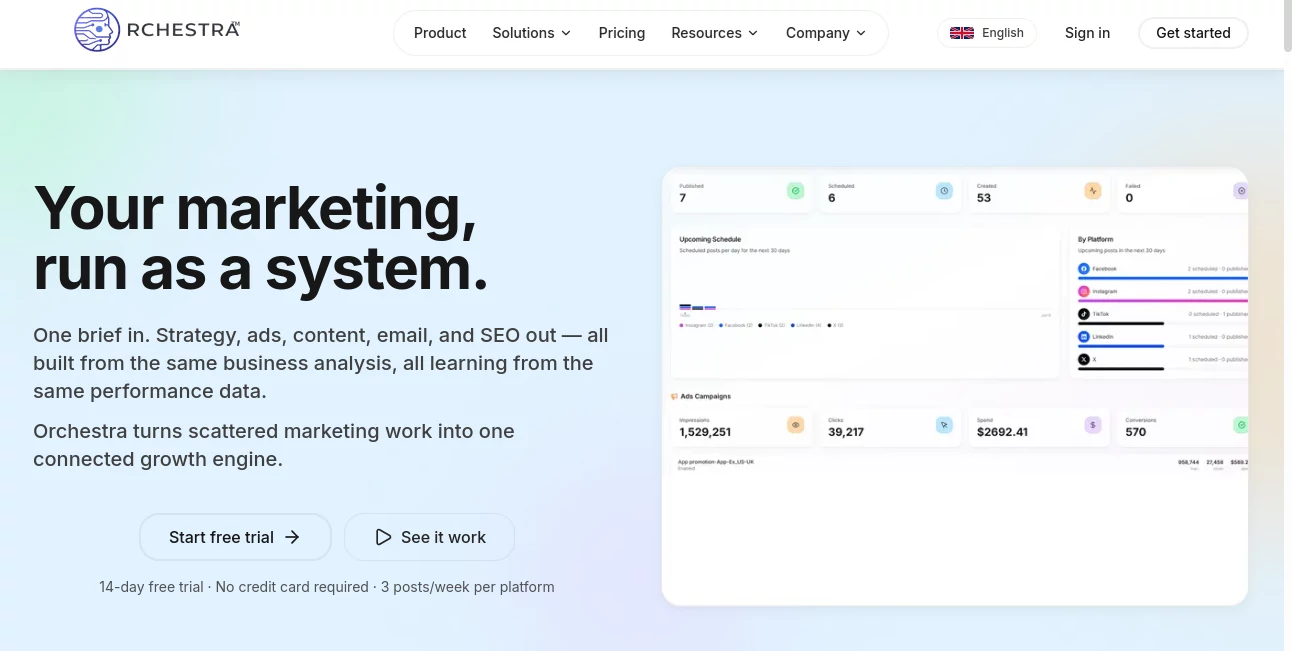Click the arrow icon in Start free trial
The width and height of the screenshot is (1292, 651).
coord(292,537)
